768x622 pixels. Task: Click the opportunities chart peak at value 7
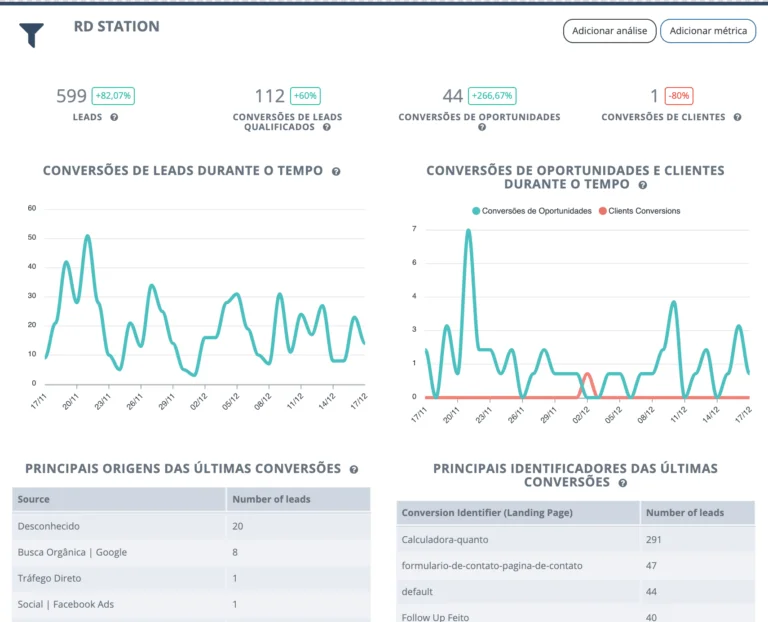pyautogui.click(x=468, y=232)
